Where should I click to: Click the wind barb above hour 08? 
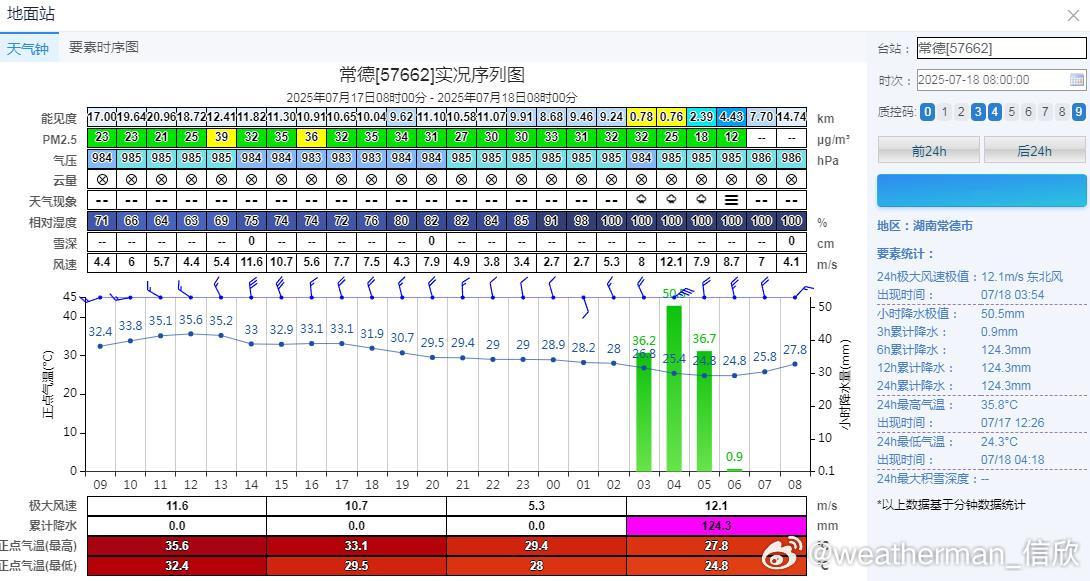coord(804,291)
